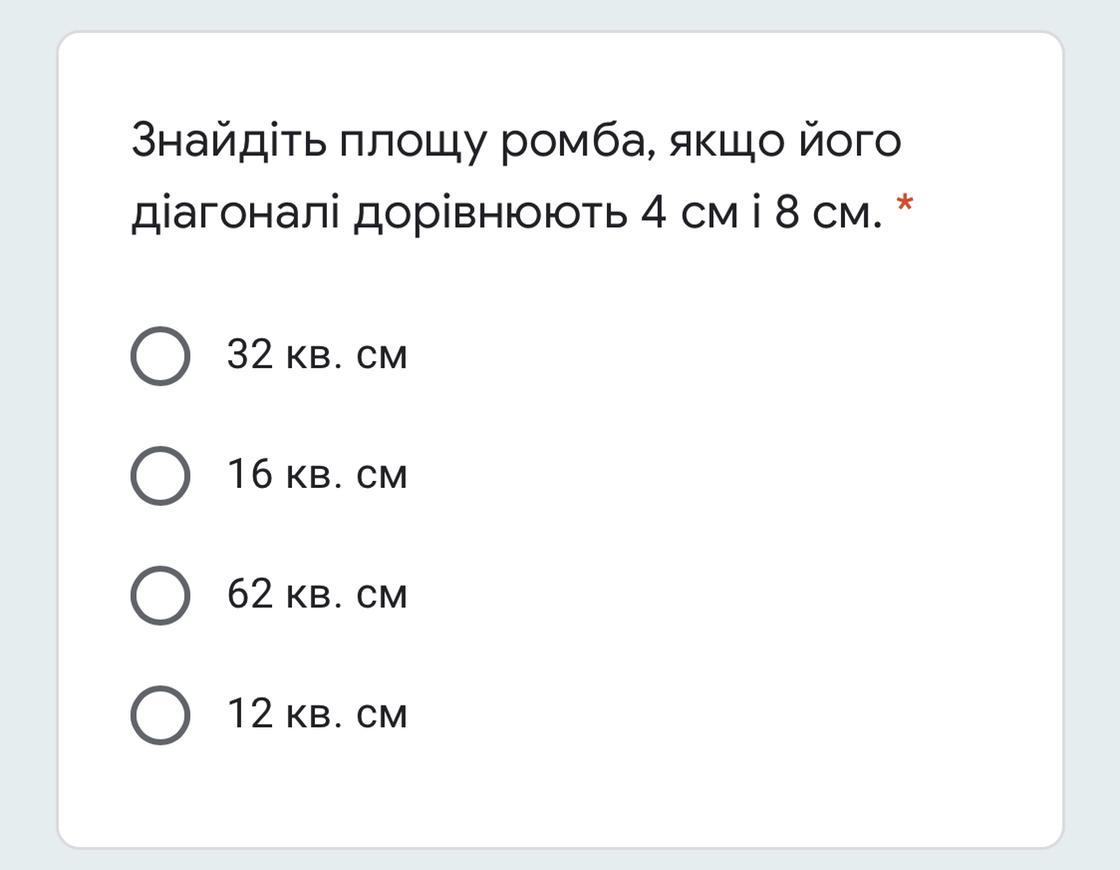The image size is (1120, 870).
Task: Select the 32 кв. см radio button
Action: (x=160, y=356)
